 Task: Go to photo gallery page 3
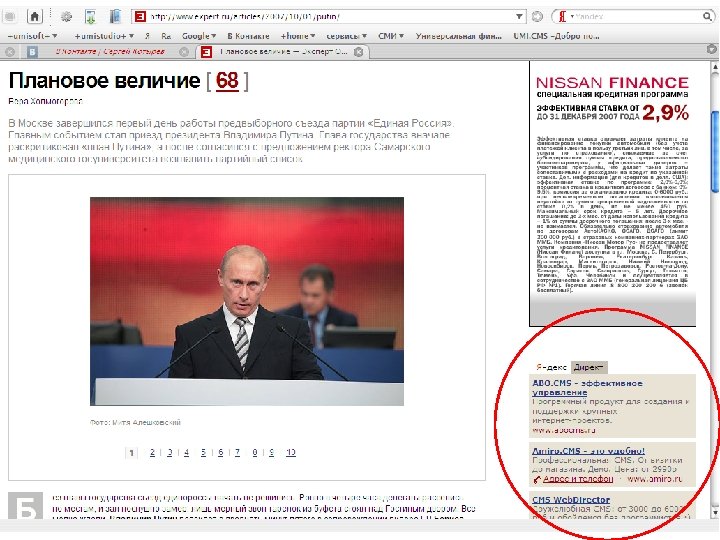[169, 452]
